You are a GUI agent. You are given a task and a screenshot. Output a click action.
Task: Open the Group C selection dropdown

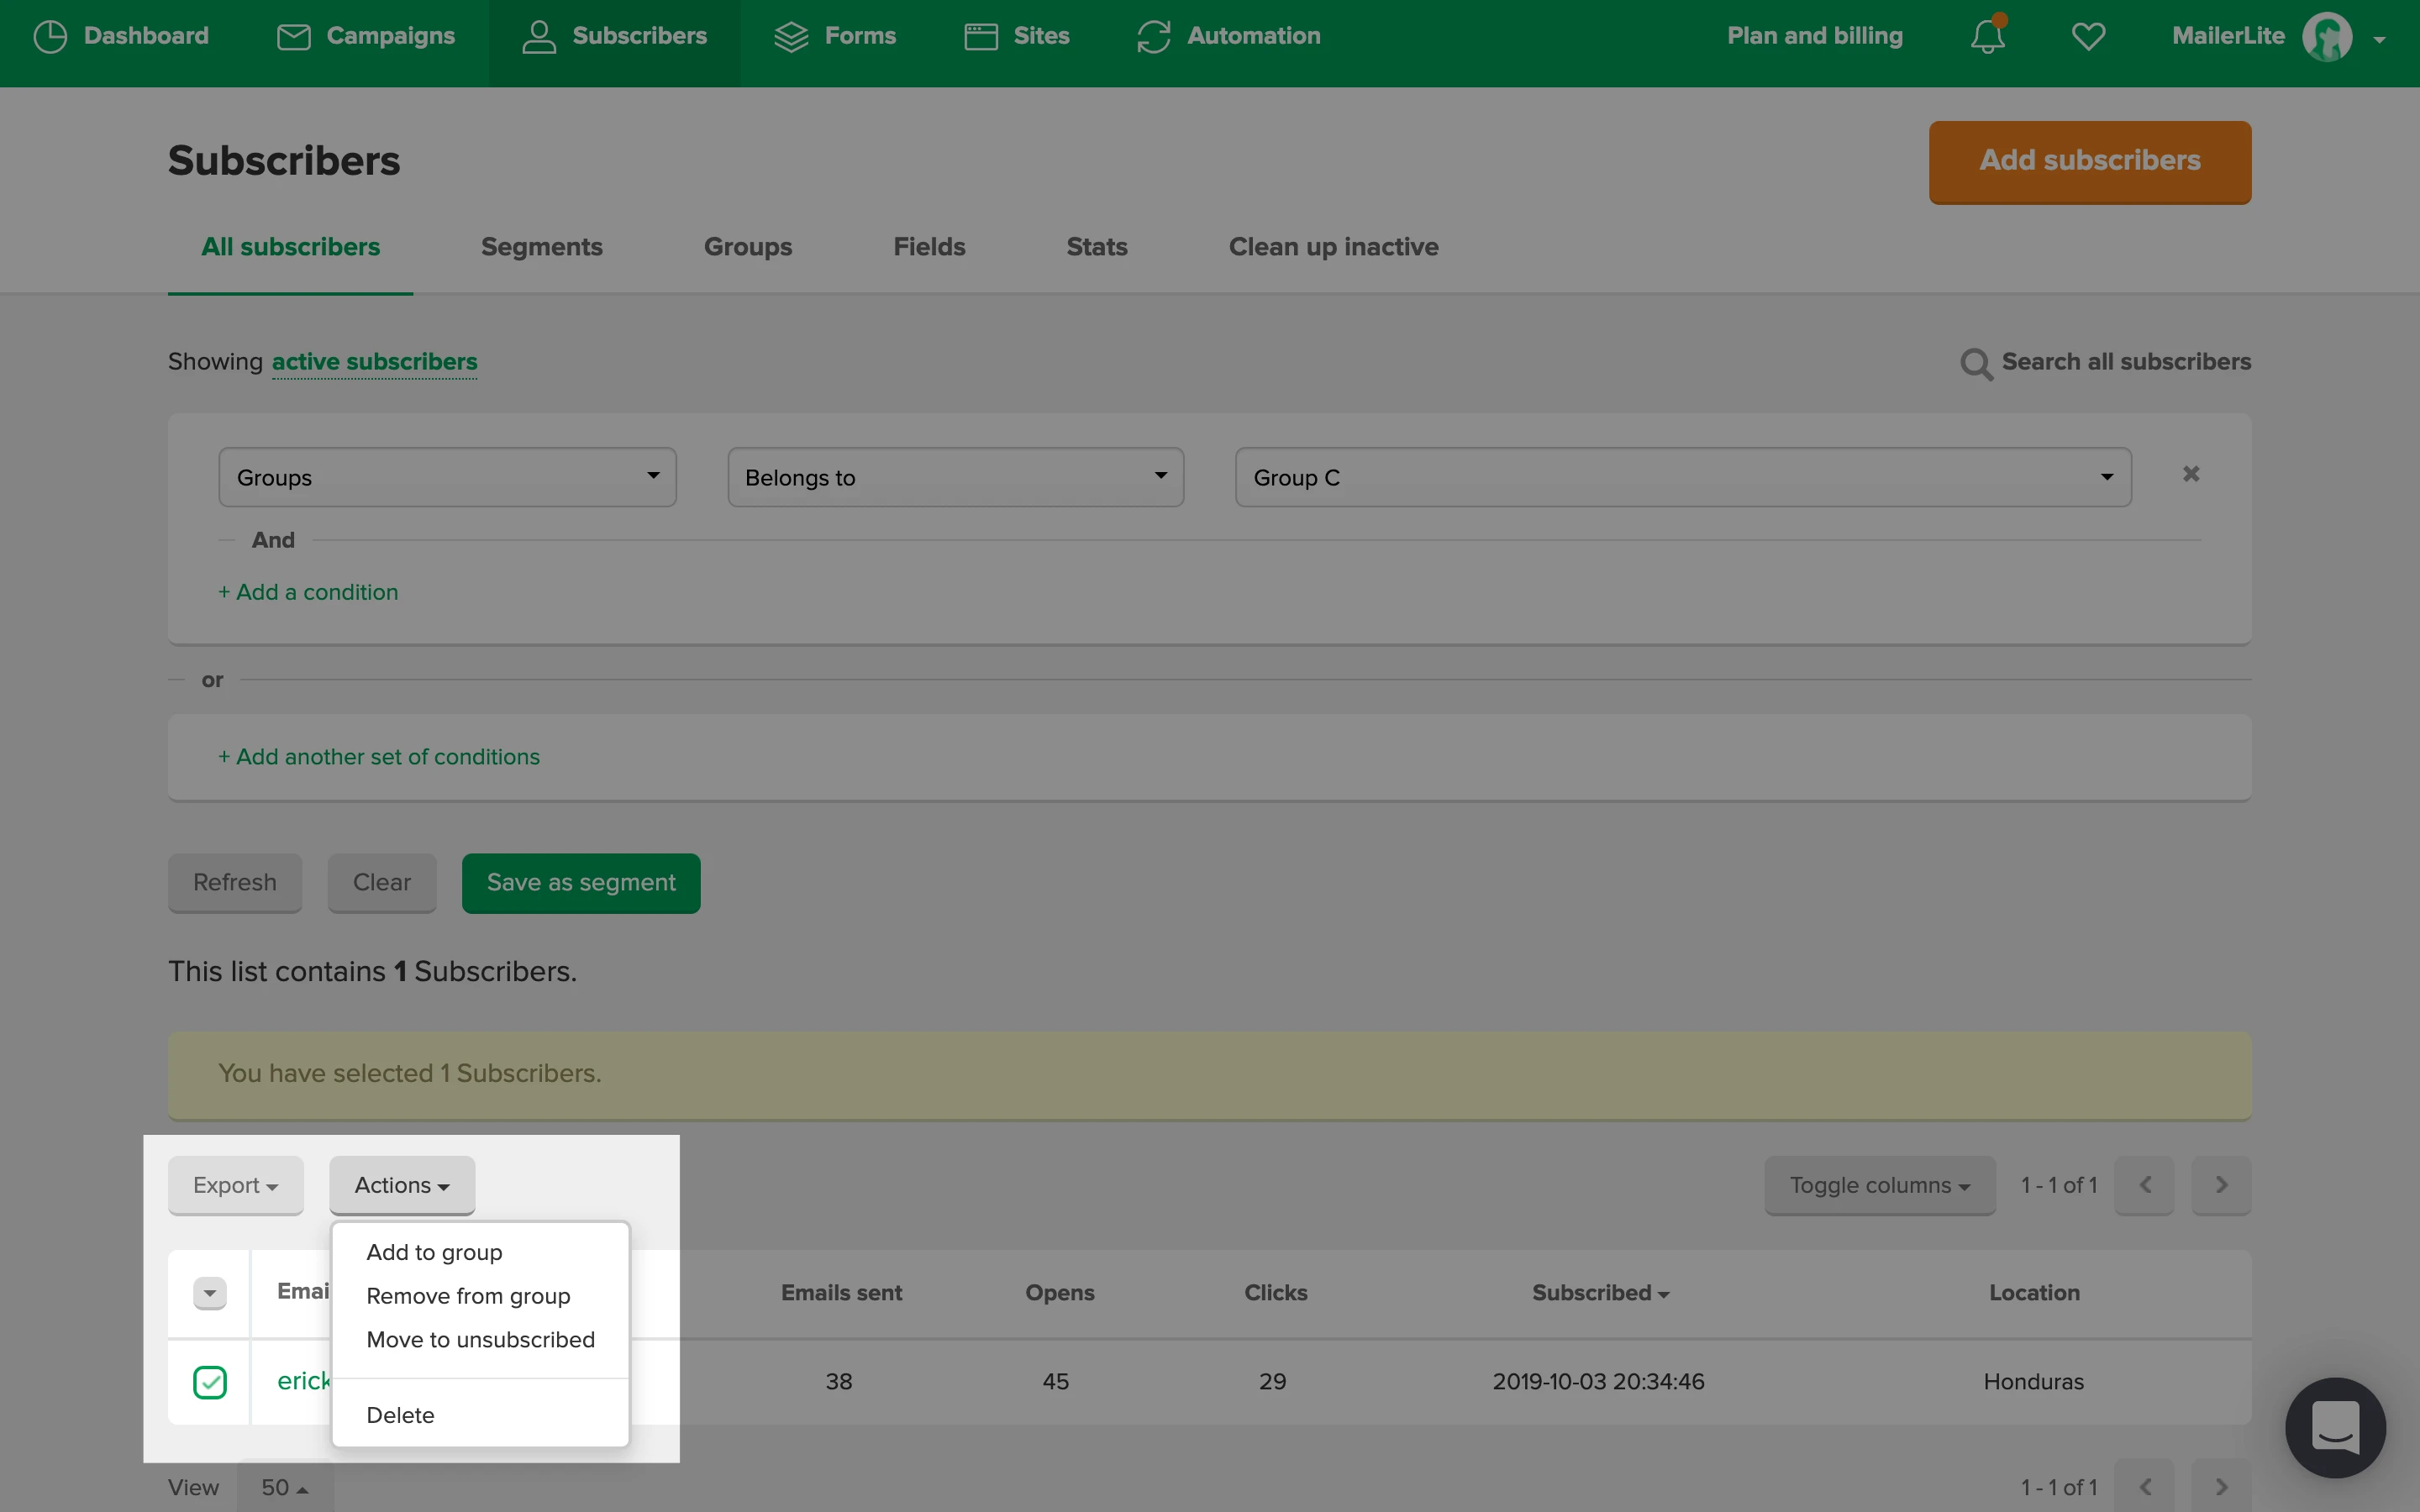[1682, 478]
